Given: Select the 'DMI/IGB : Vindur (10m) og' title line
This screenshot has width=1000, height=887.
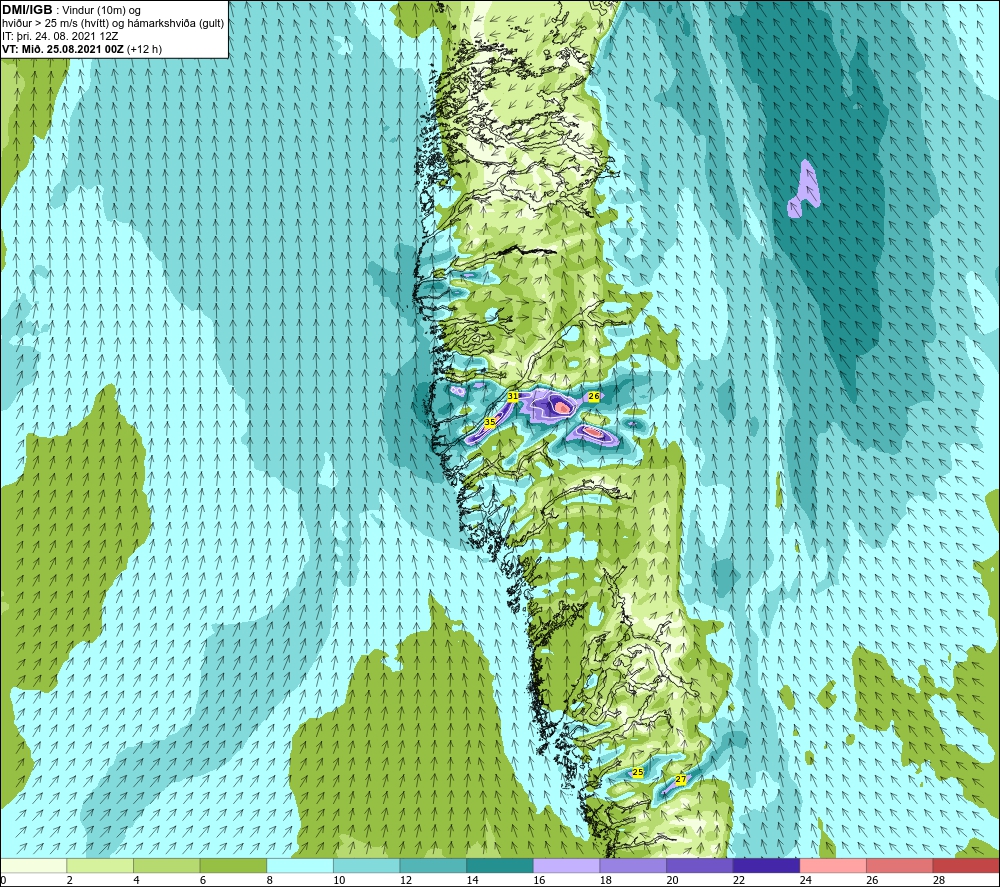Looking at the screenshot, I should (x=72, y=10).
